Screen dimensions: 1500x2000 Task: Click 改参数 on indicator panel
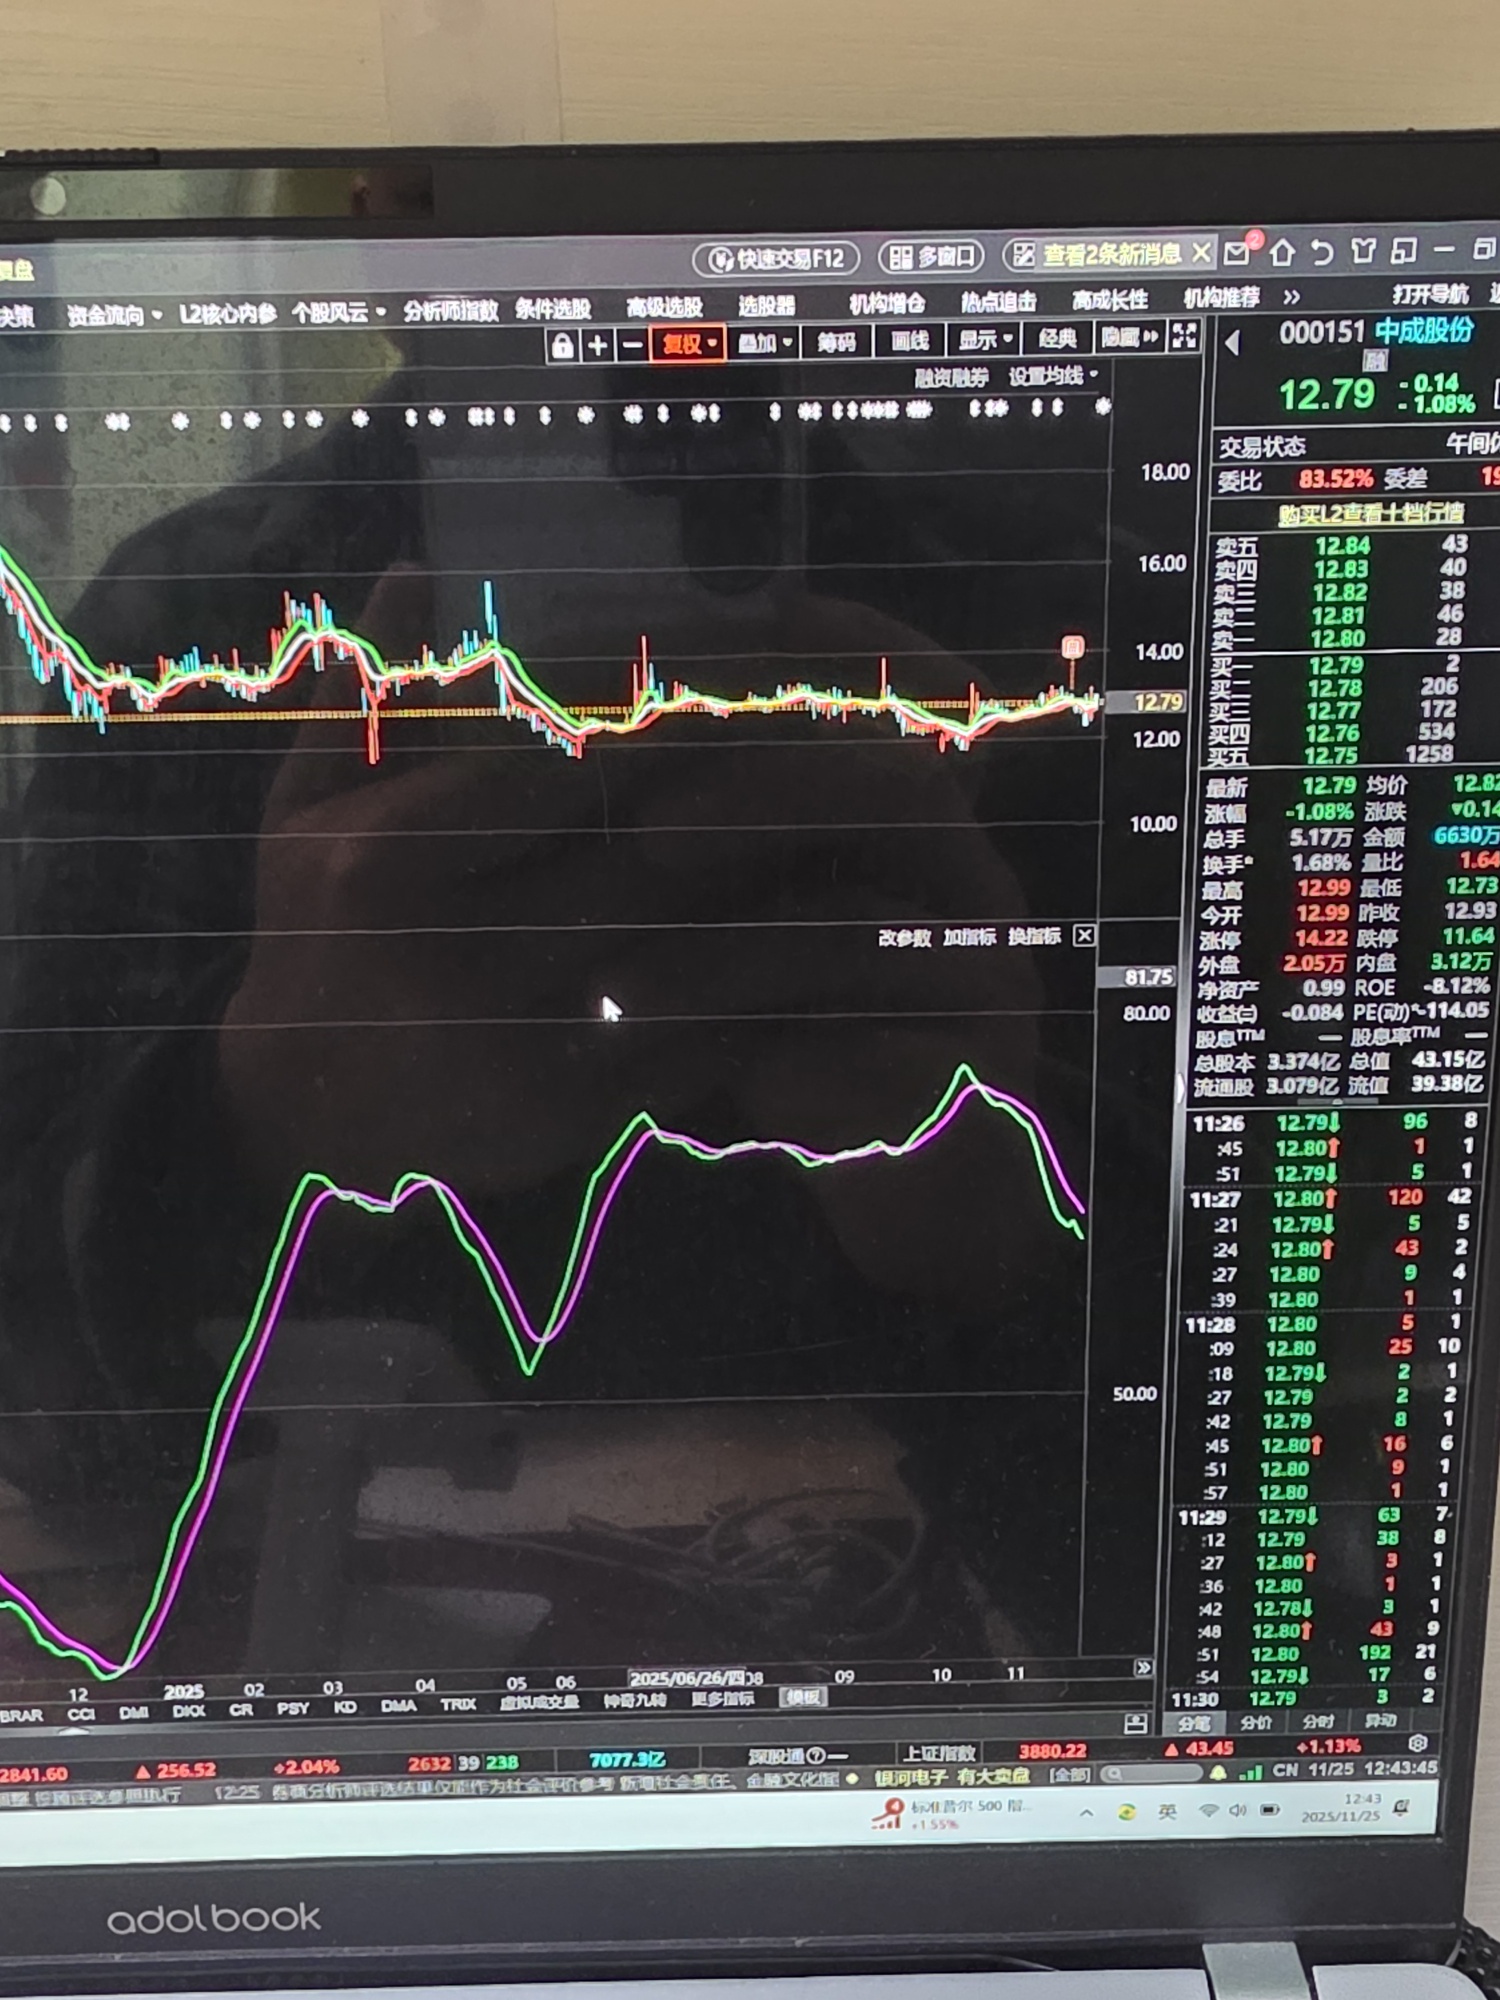[904, 937]
